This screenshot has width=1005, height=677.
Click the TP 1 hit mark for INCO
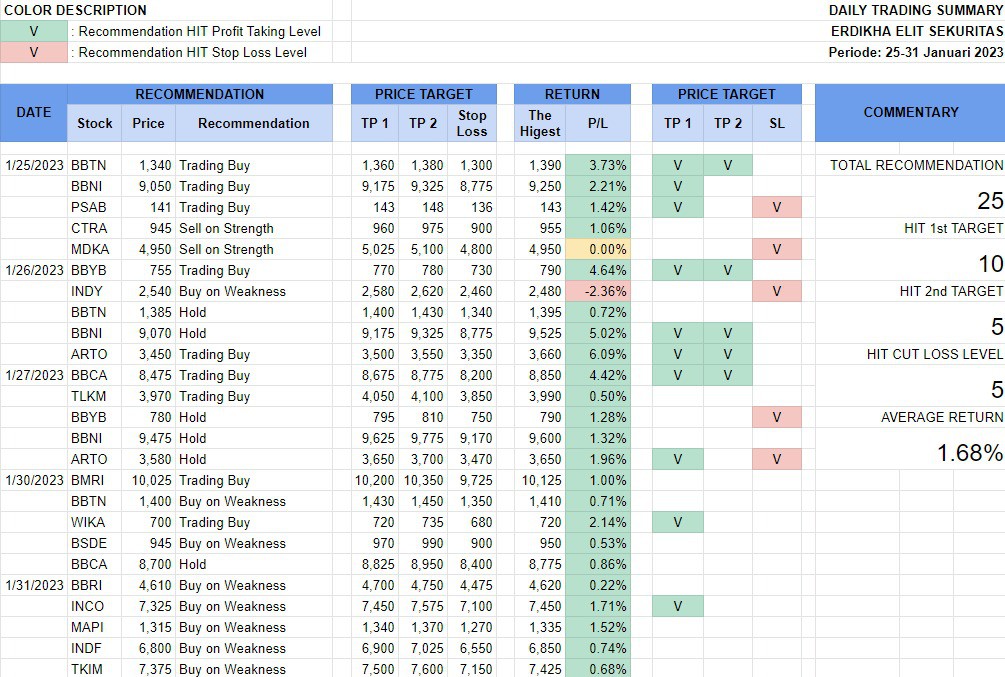pyautogui.click(x=677, y=606)
